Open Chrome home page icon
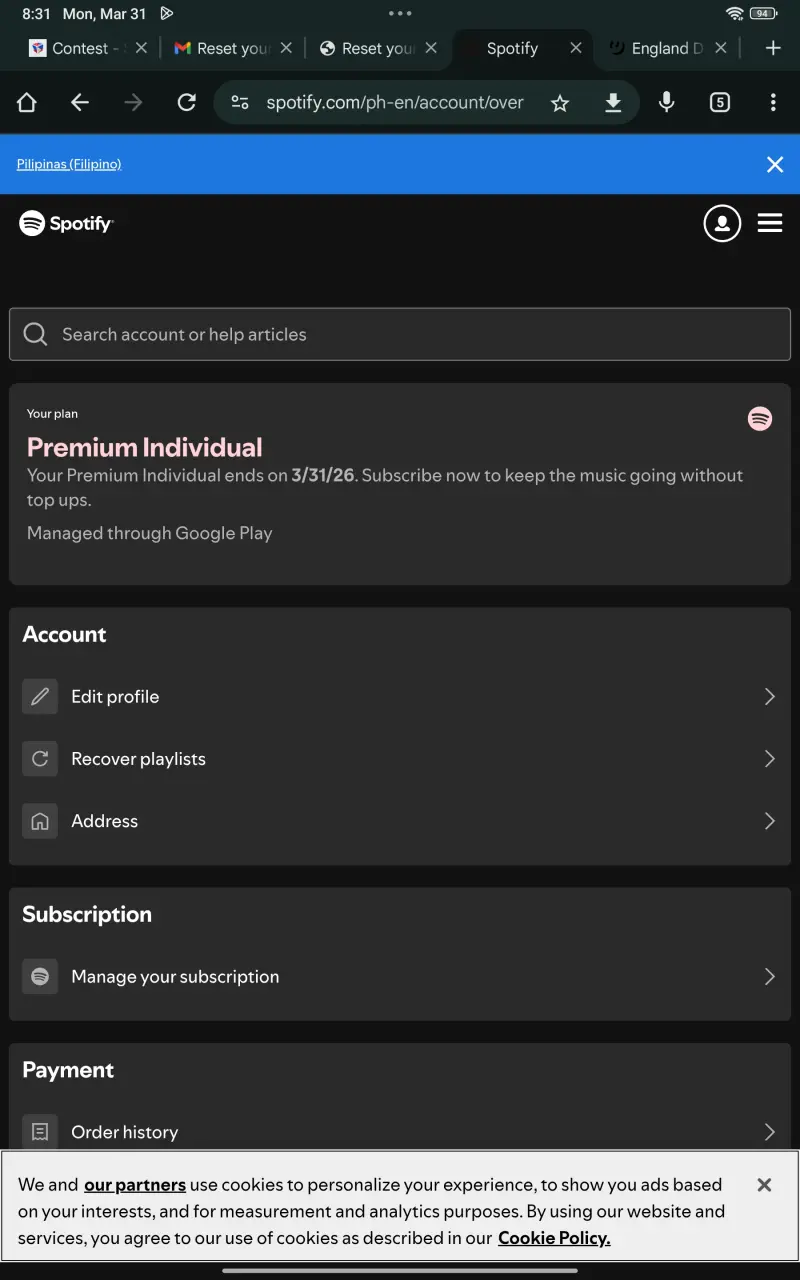 tap(27, 102)
